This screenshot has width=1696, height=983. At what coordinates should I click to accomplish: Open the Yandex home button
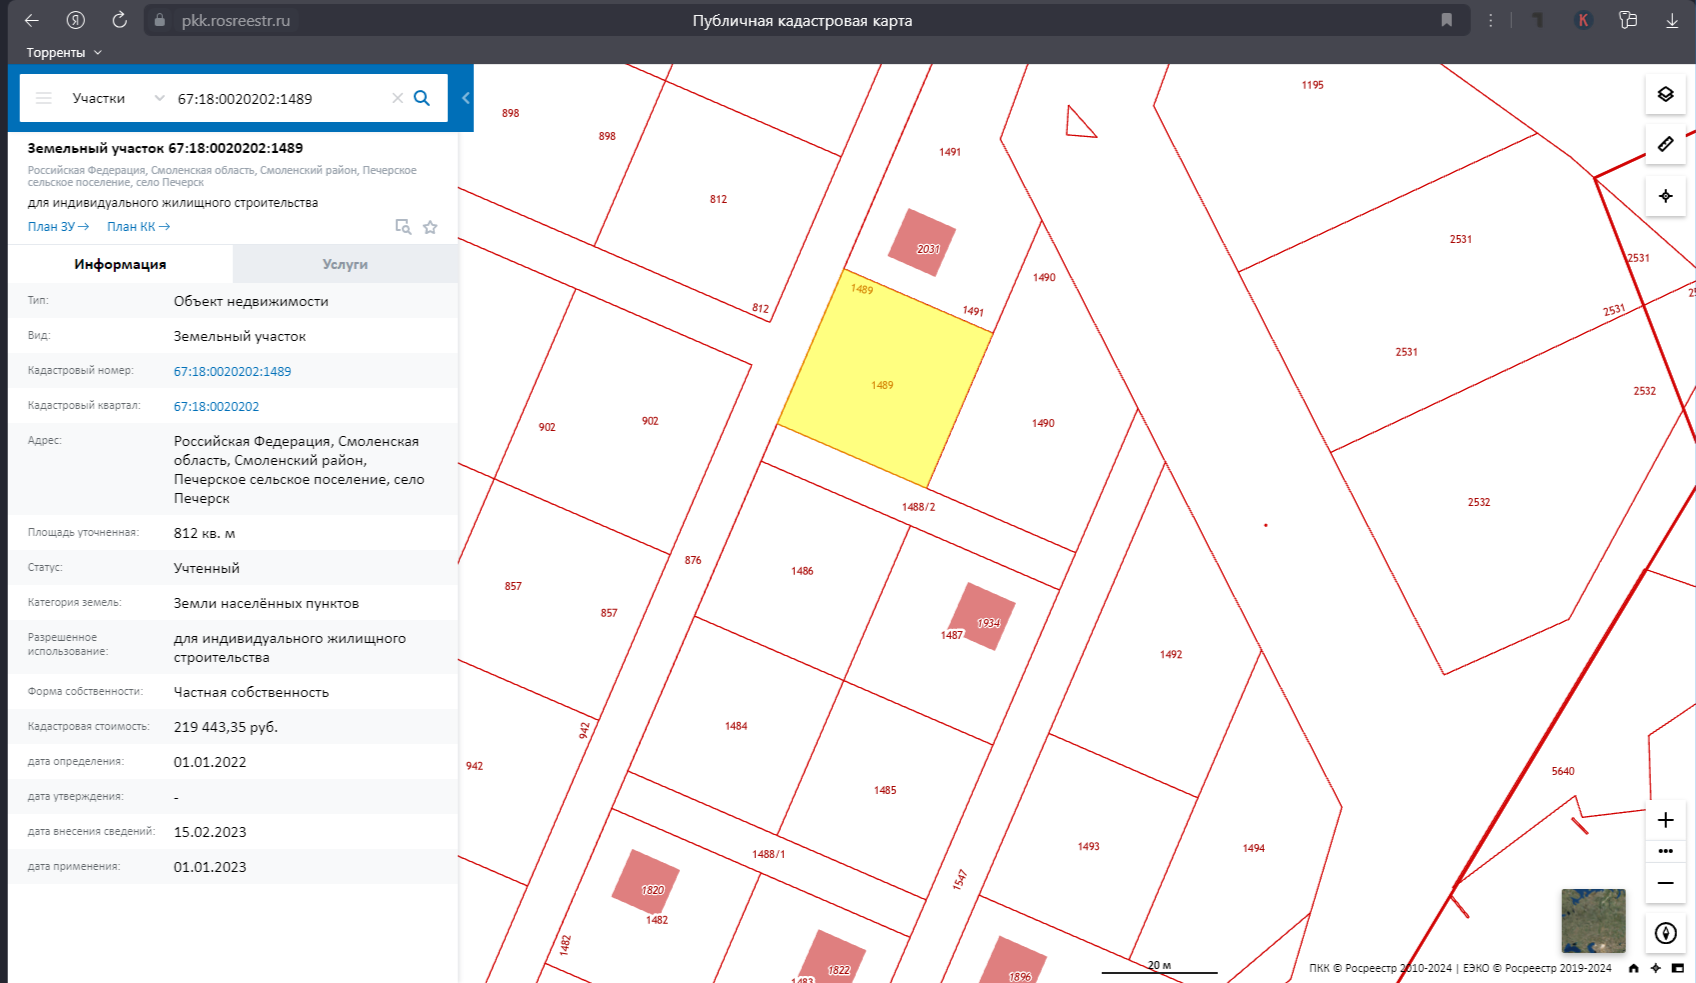pyautogui.click(x=76, y=20)
